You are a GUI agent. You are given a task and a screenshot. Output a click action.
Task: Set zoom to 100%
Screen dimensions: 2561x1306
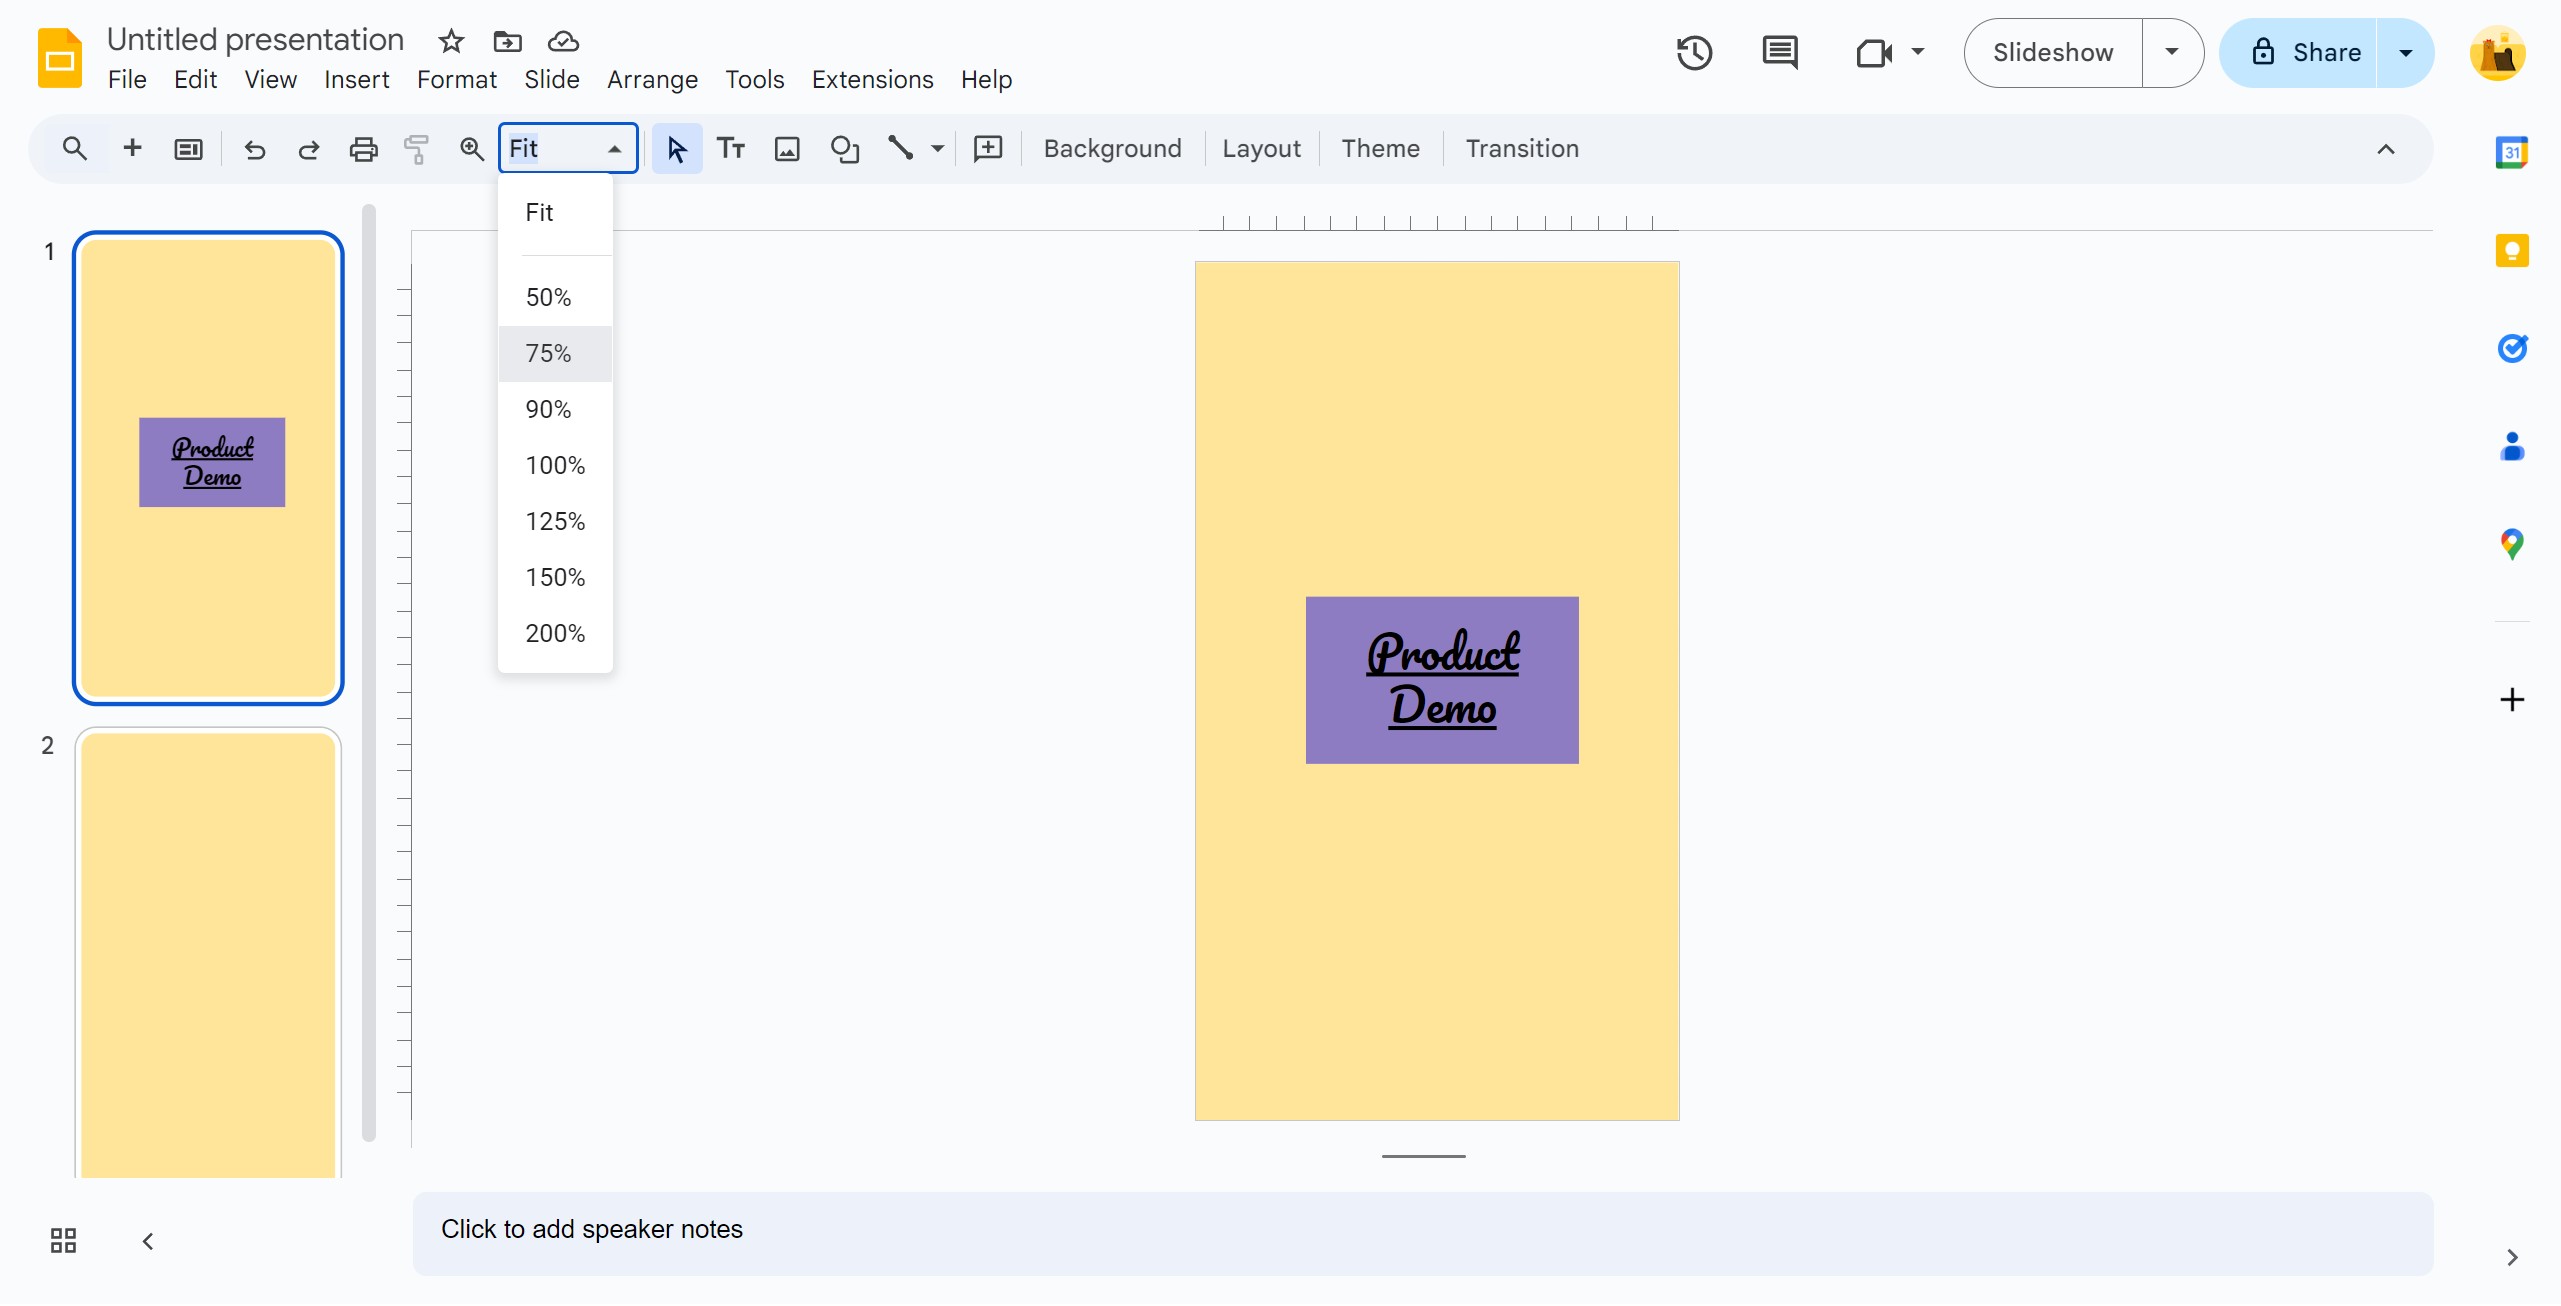(555, 465)
